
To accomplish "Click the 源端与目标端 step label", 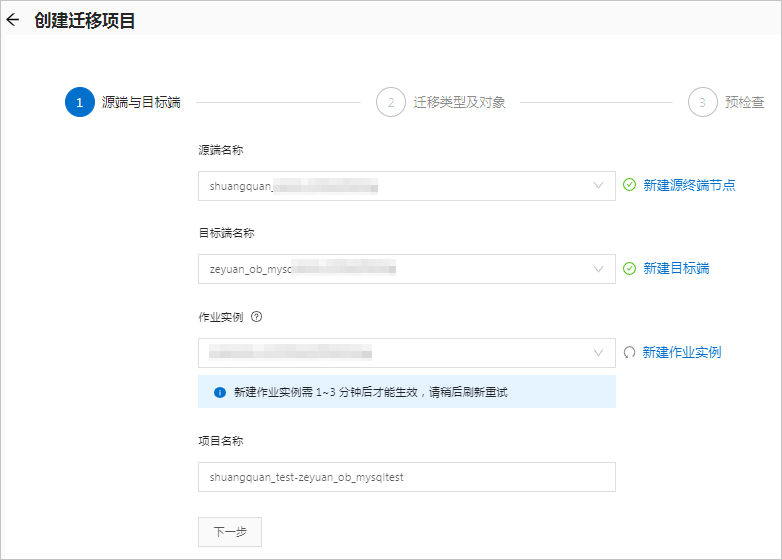I will (141, 102).
